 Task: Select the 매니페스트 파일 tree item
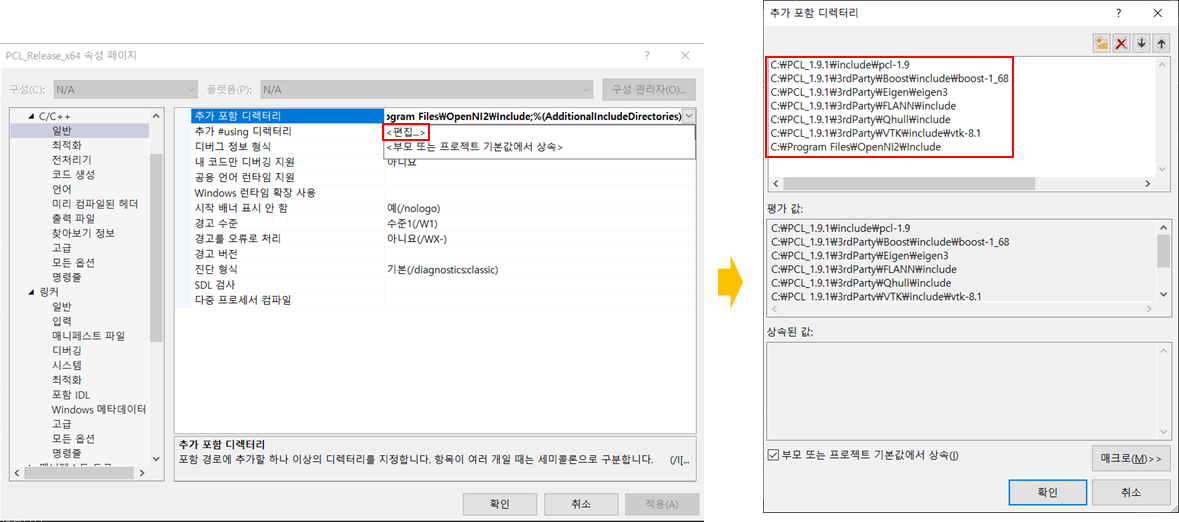[88, 335]
